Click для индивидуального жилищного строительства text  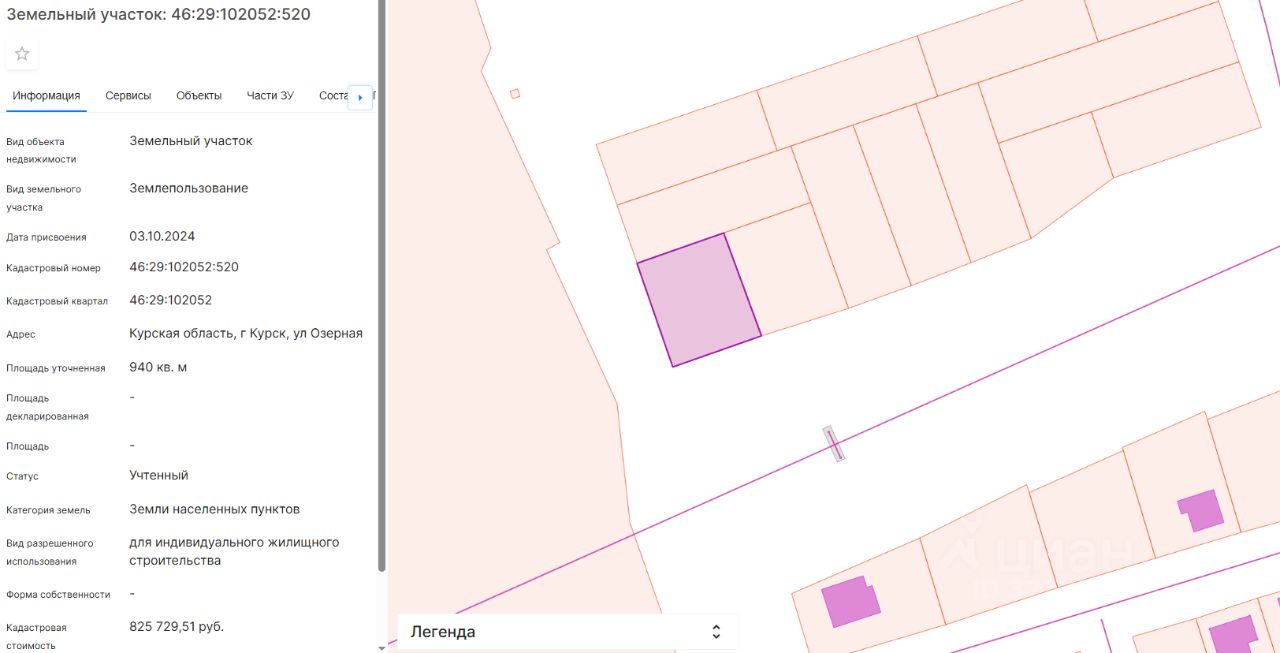coord(234,551)
